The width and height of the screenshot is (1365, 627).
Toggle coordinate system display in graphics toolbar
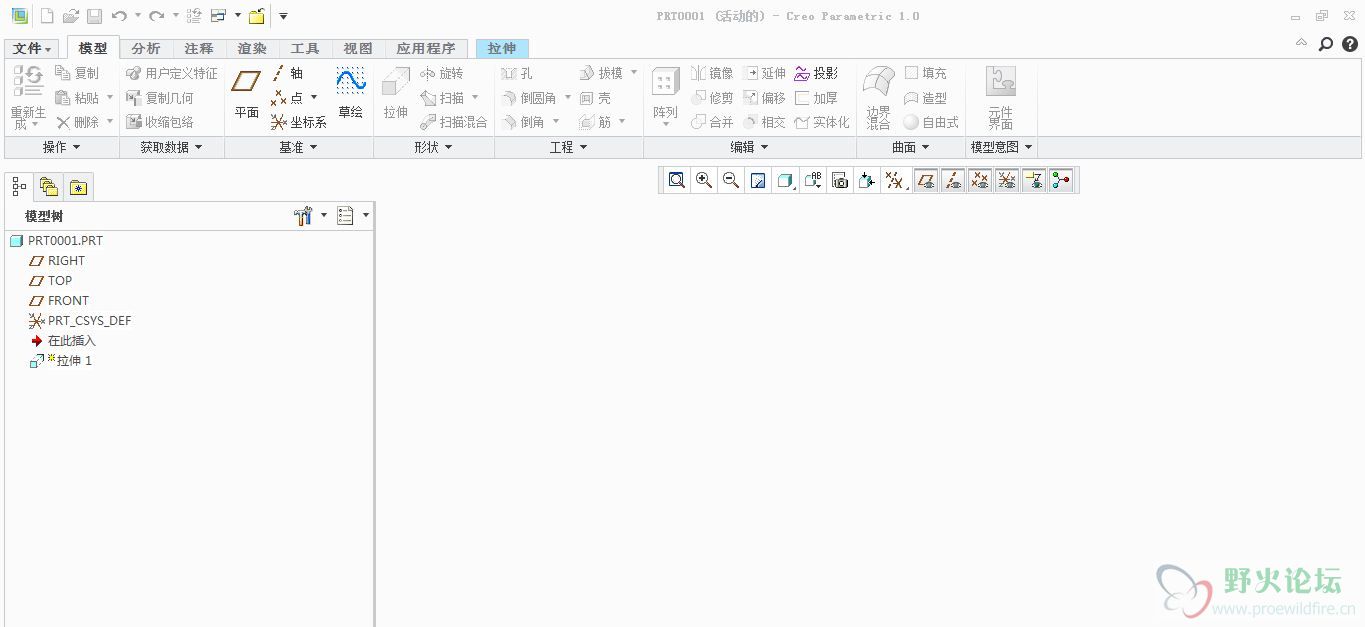(x=1007, y=180)
